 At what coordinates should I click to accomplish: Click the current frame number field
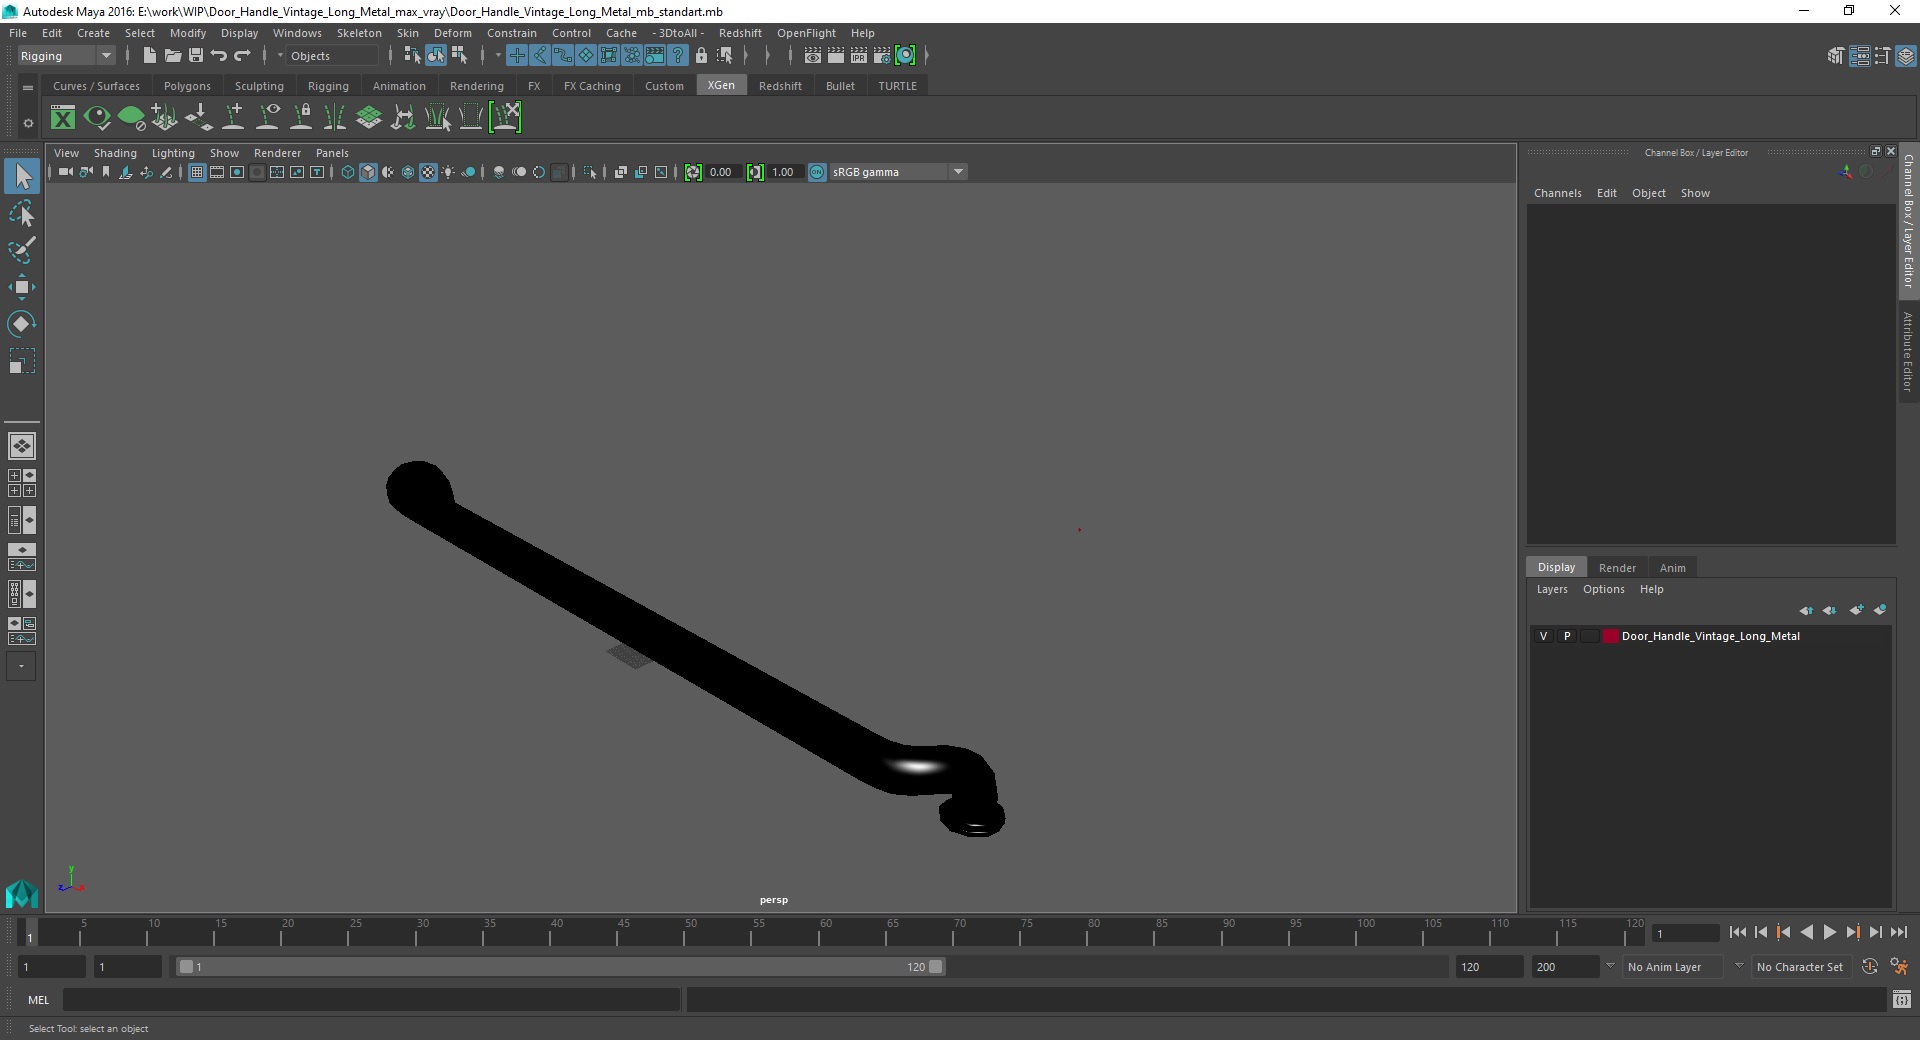pos(1685,933)
